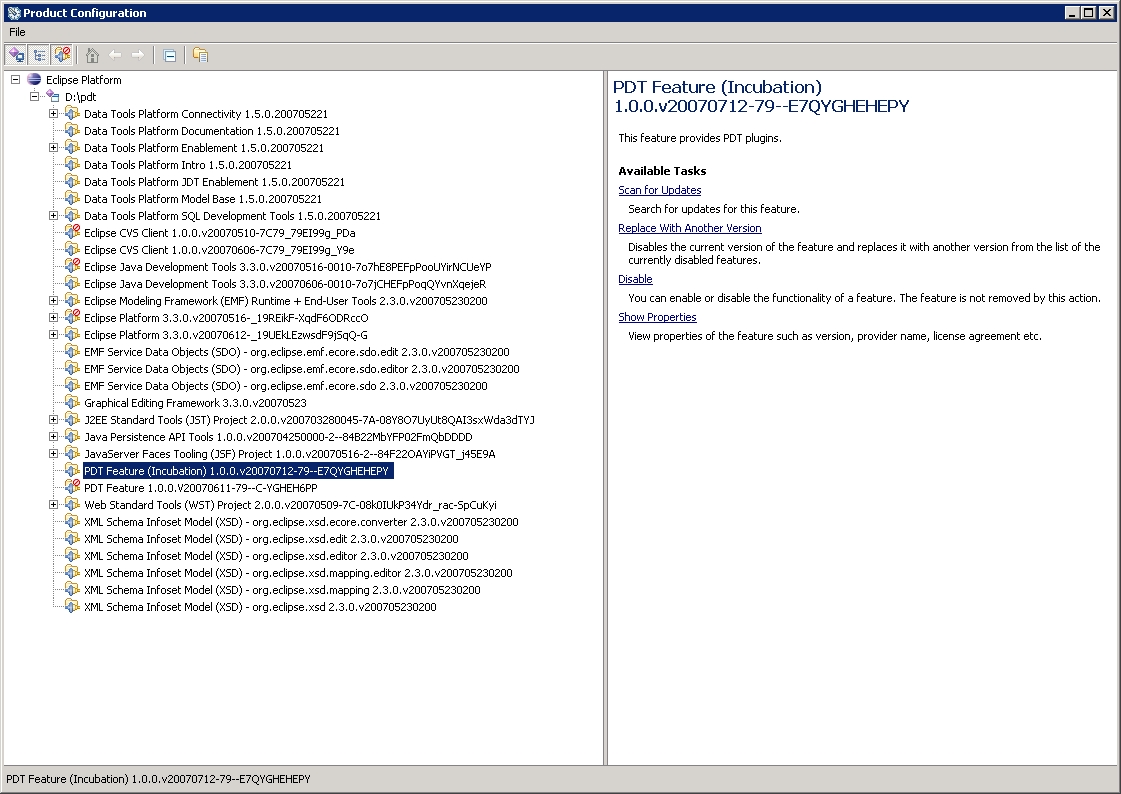Click Replace With Another Version link
1121x794 pixels.
pyautogui.click(x=689, y=228)
